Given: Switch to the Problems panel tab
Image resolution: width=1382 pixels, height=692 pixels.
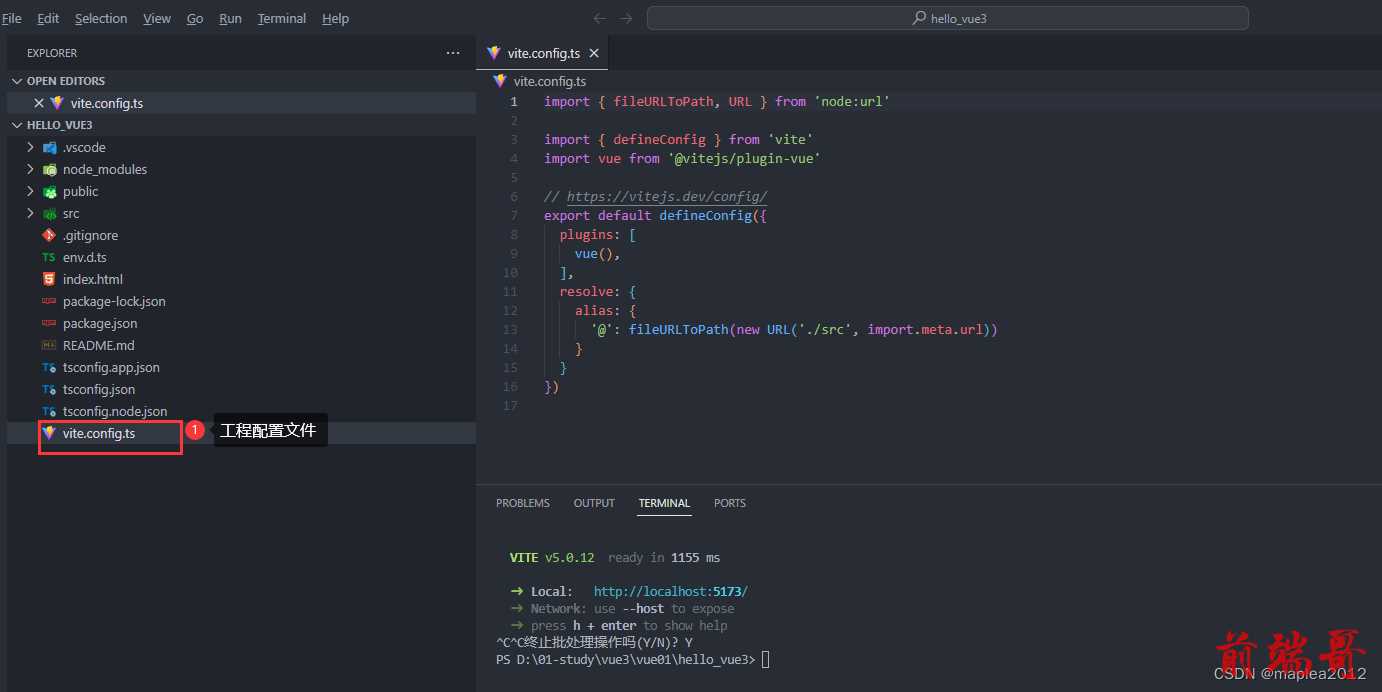Looking at the screenshot, I should click(523, 503).
